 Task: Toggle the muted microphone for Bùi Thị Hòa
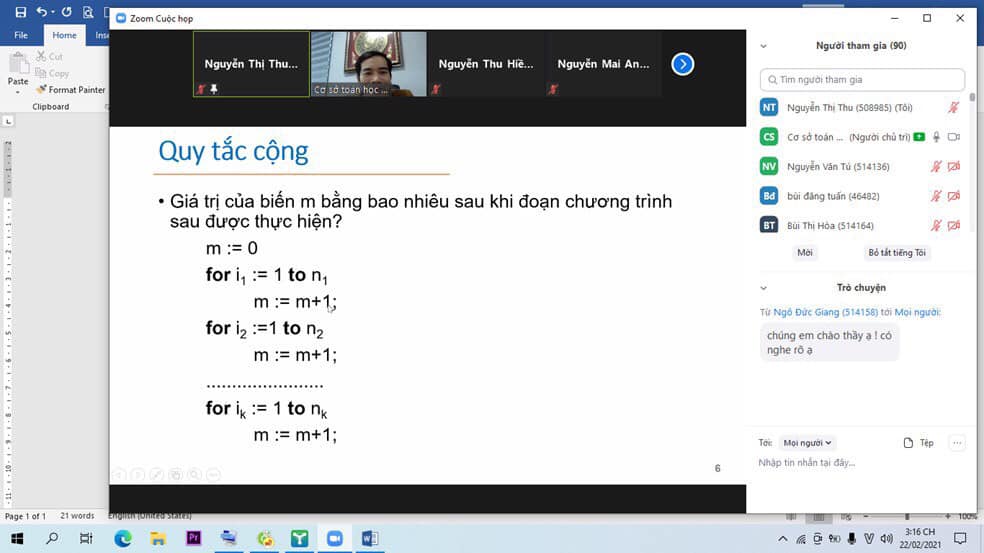pos(936,226)
